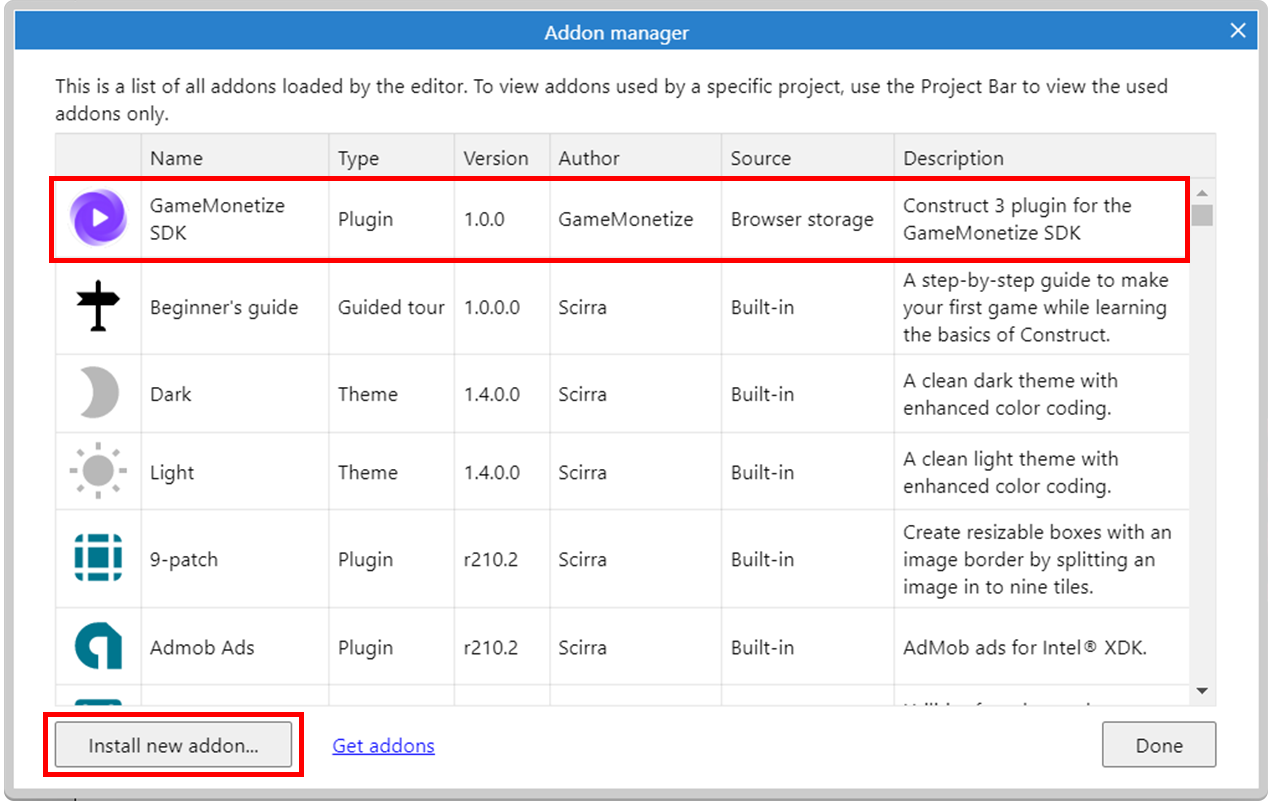Open the Get addons link
The width and height of the screenshot is (1274, 801).
coord(383,746)
